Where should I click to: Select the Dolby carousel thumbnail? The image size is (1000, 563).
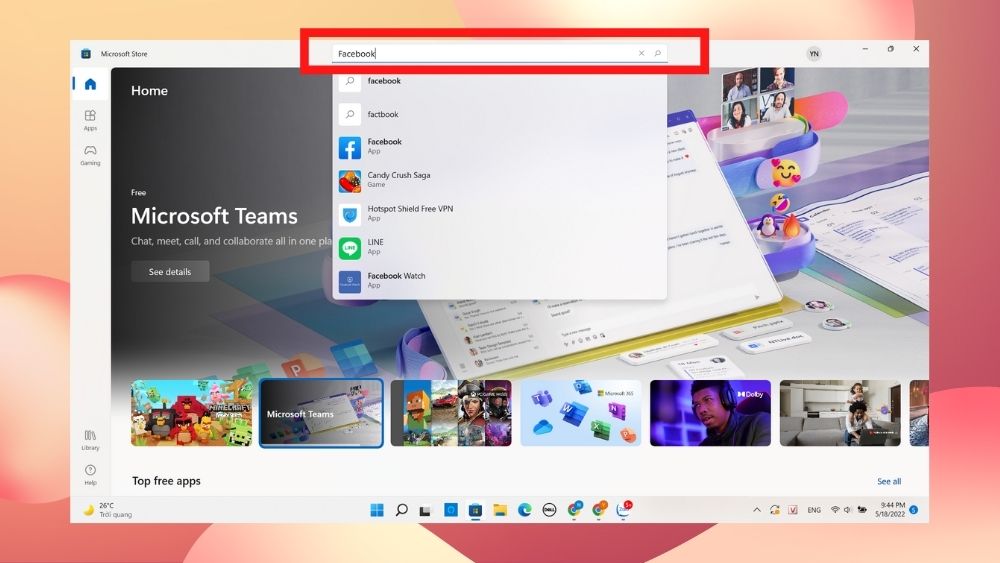pyautogui.click(x=710, y=412)
